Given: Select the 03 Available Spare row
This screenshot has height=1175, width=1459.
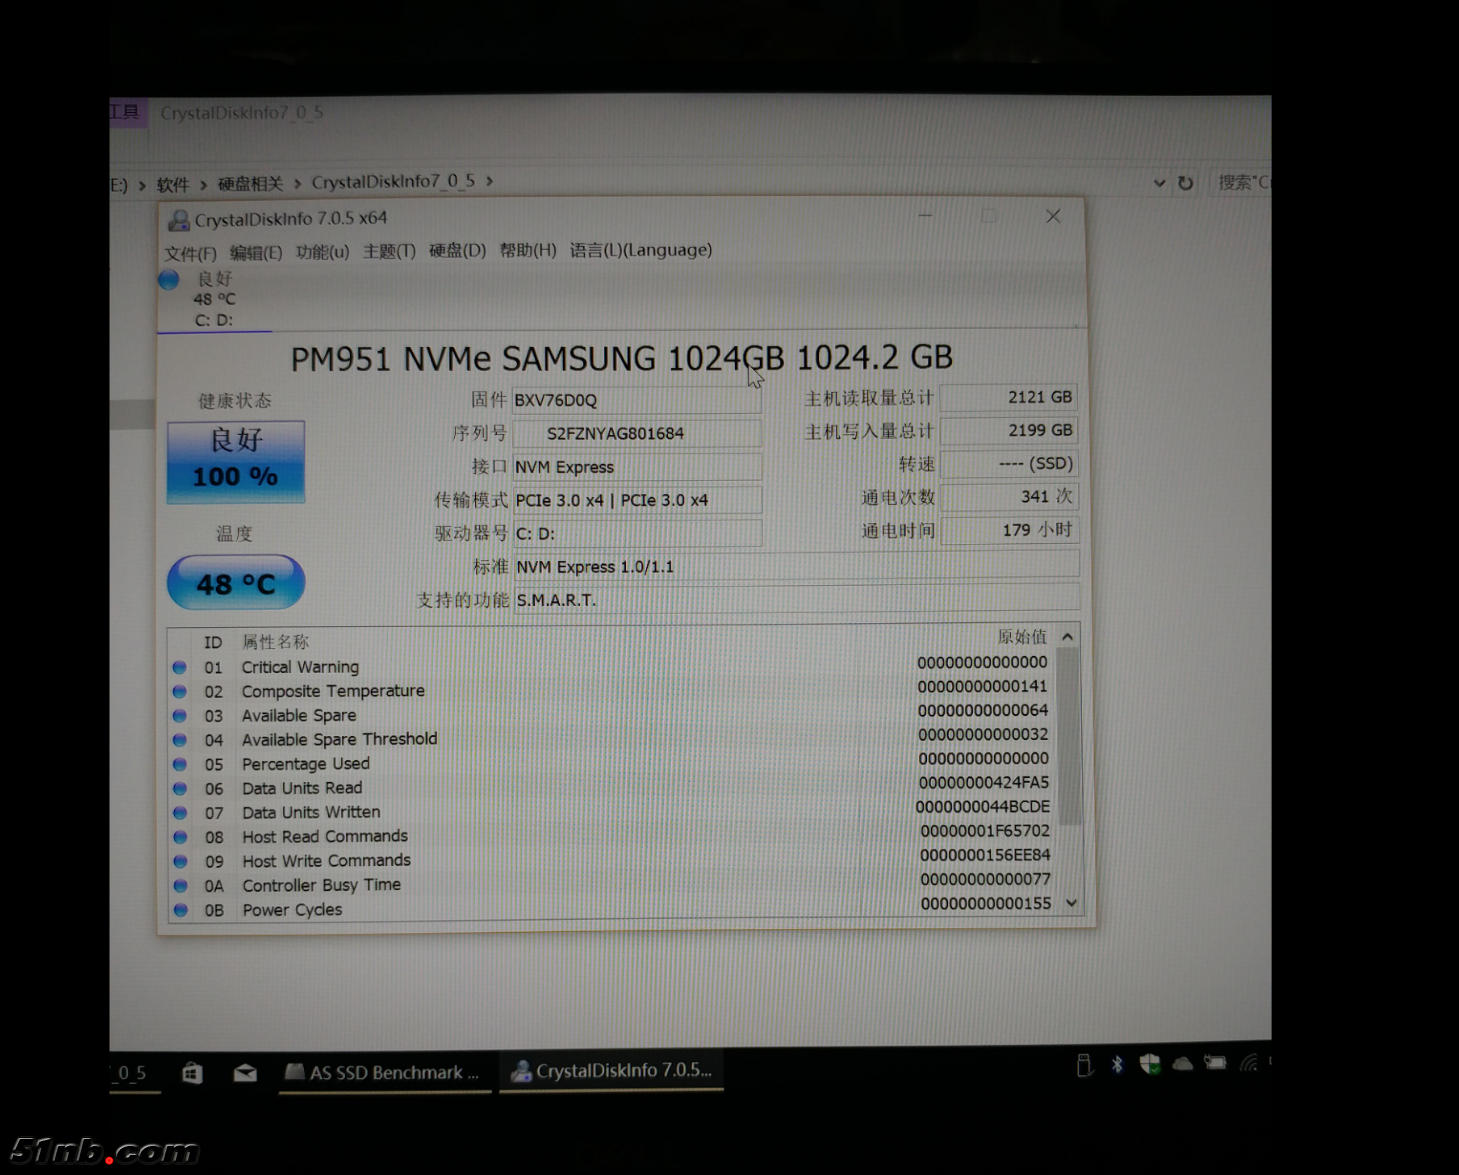Looking at the screenshot, I should pos(612,714).
